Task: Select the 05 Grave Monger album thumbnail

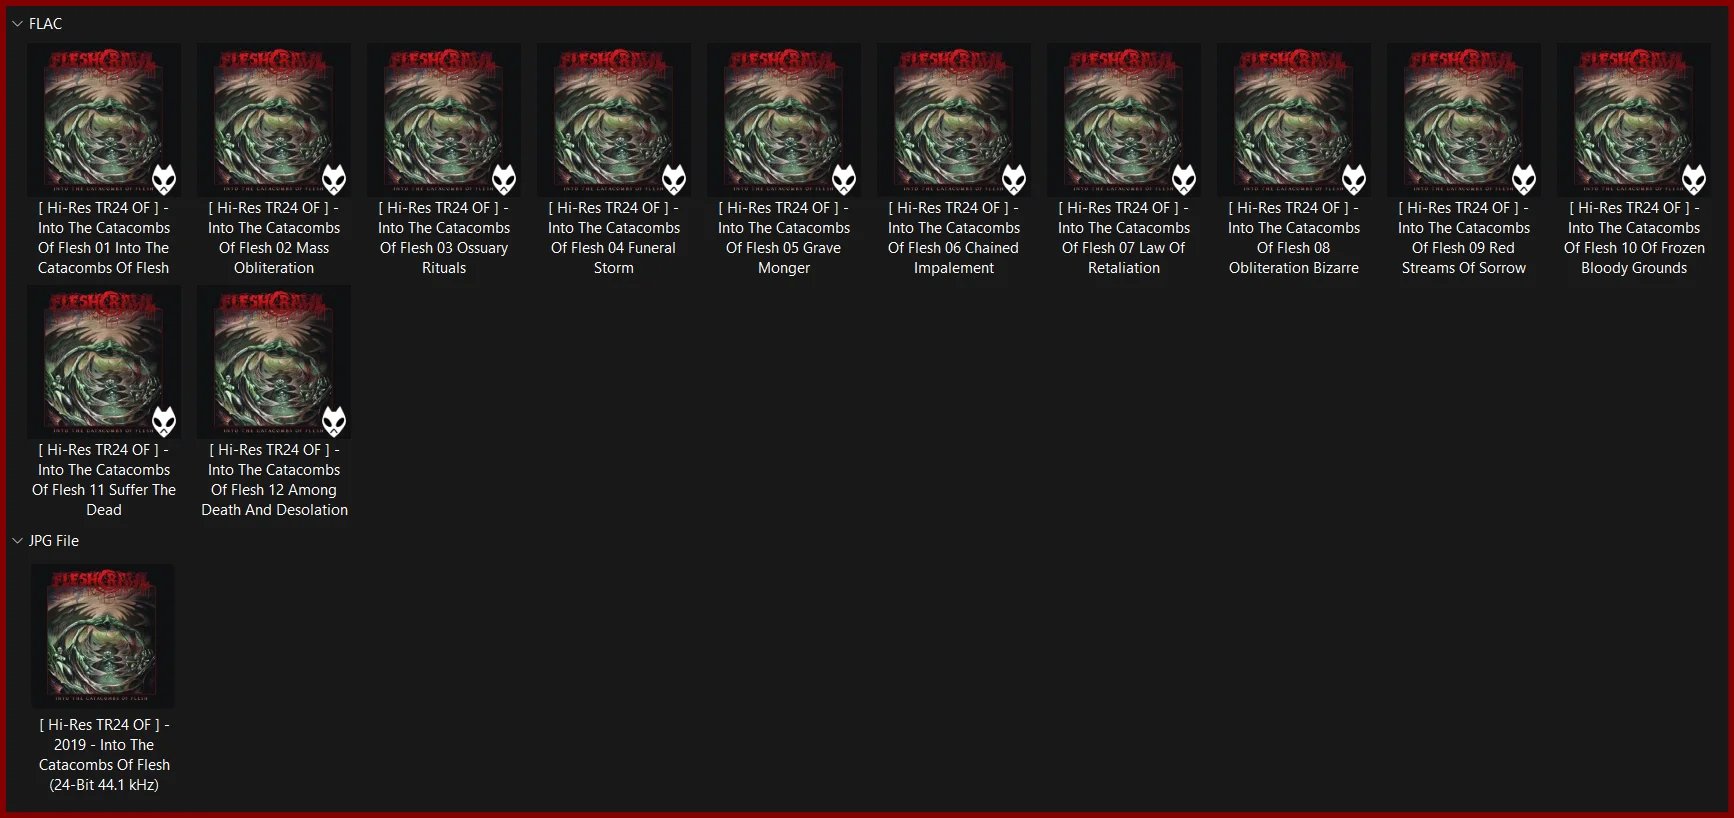Action: point(784,119)
